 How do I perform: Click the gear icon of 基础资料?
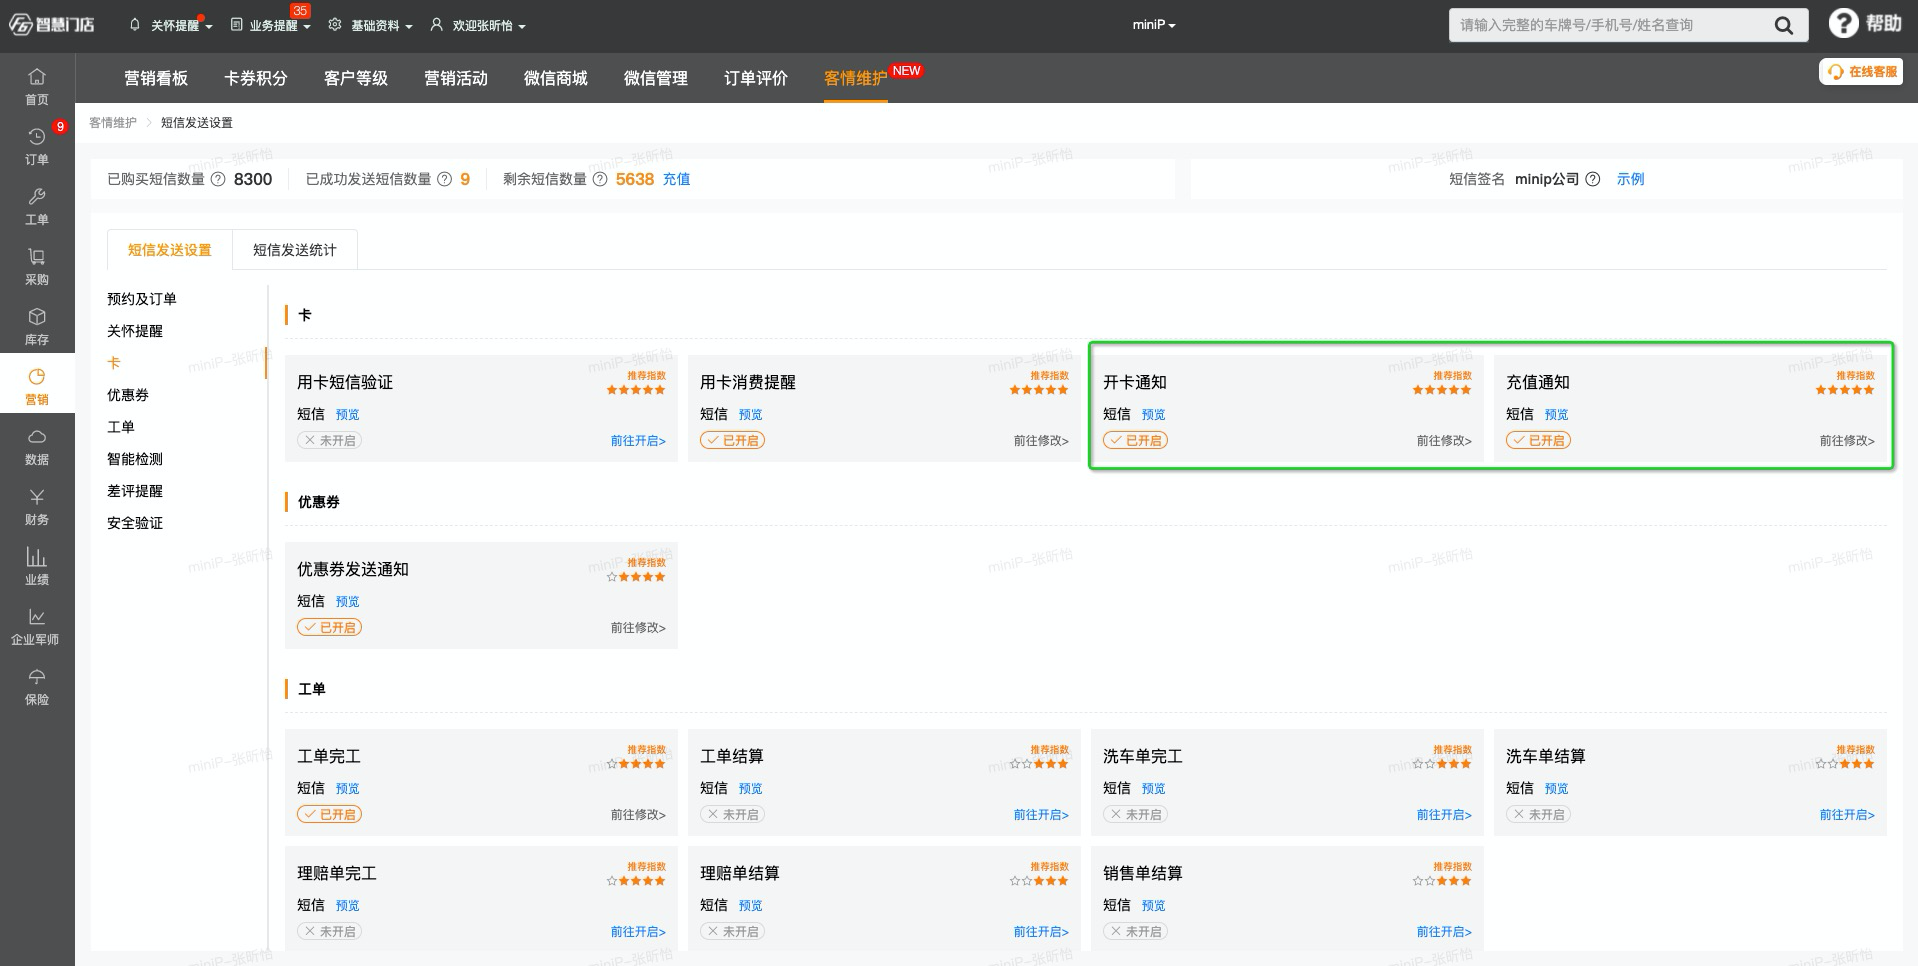335,25
